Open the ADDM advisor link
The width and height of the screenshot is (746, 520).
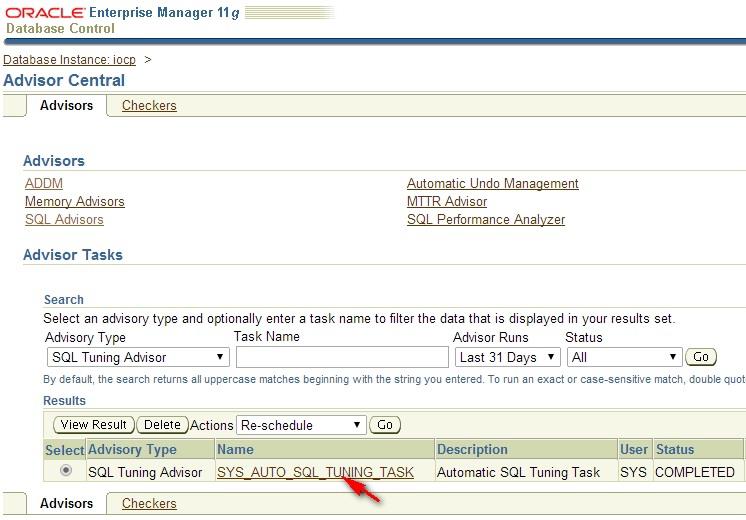(x=44, y=184)
